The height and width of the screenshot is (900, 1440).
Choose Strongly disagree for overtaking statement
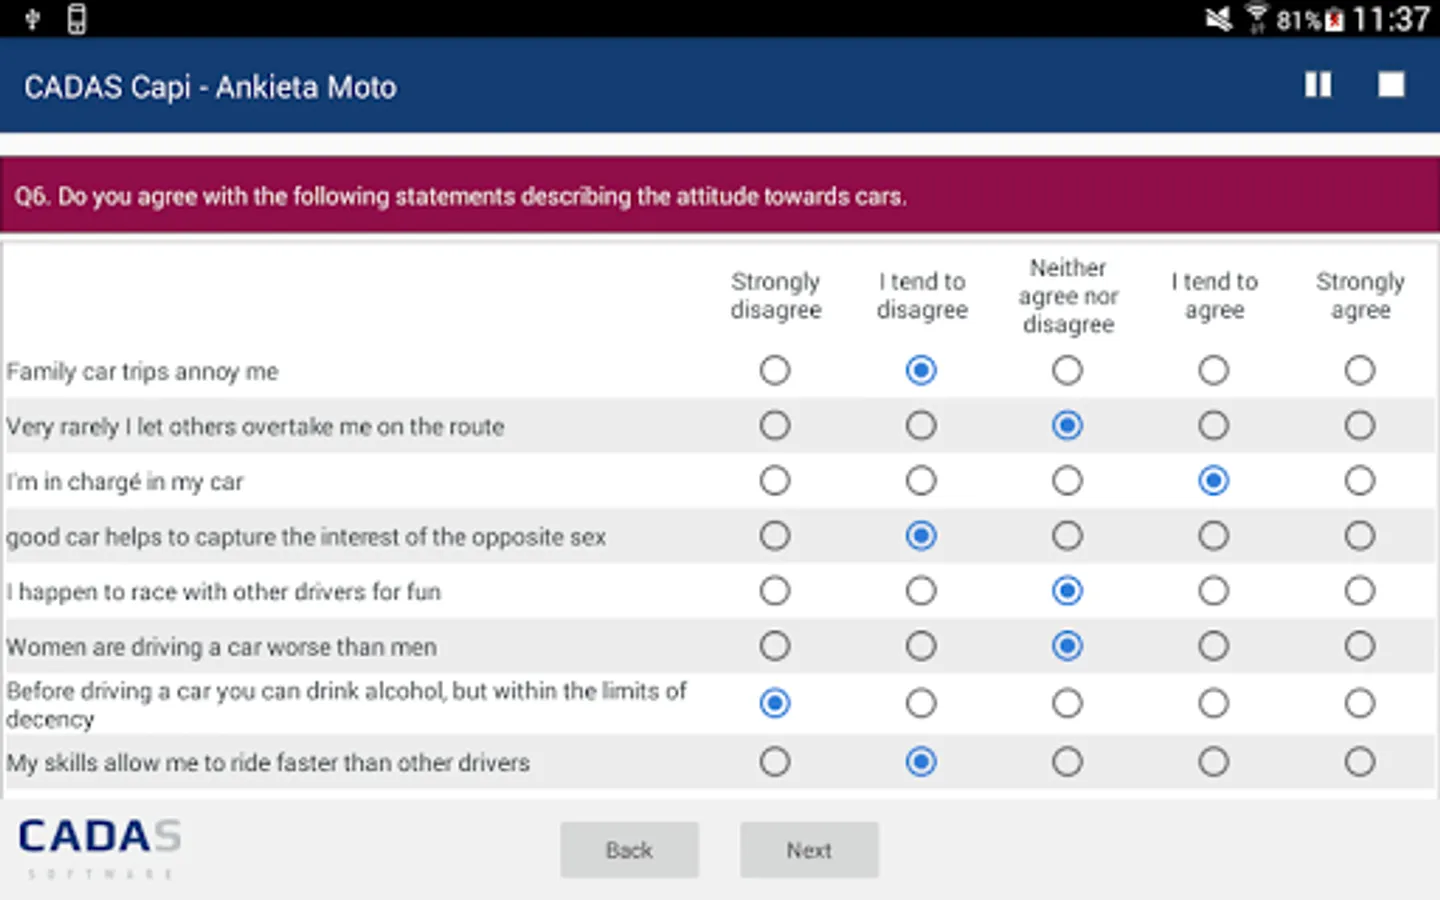coord(775,426)
